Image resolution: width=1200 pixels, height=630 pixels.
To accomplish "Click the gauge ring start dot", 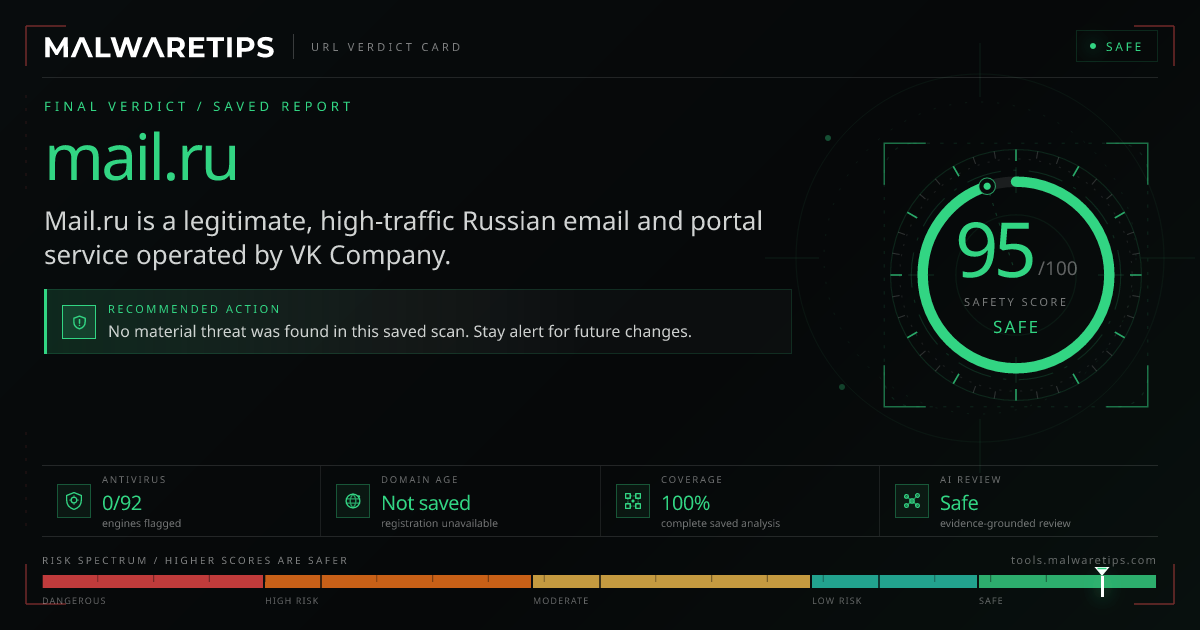I will click(x=987, y=186).
